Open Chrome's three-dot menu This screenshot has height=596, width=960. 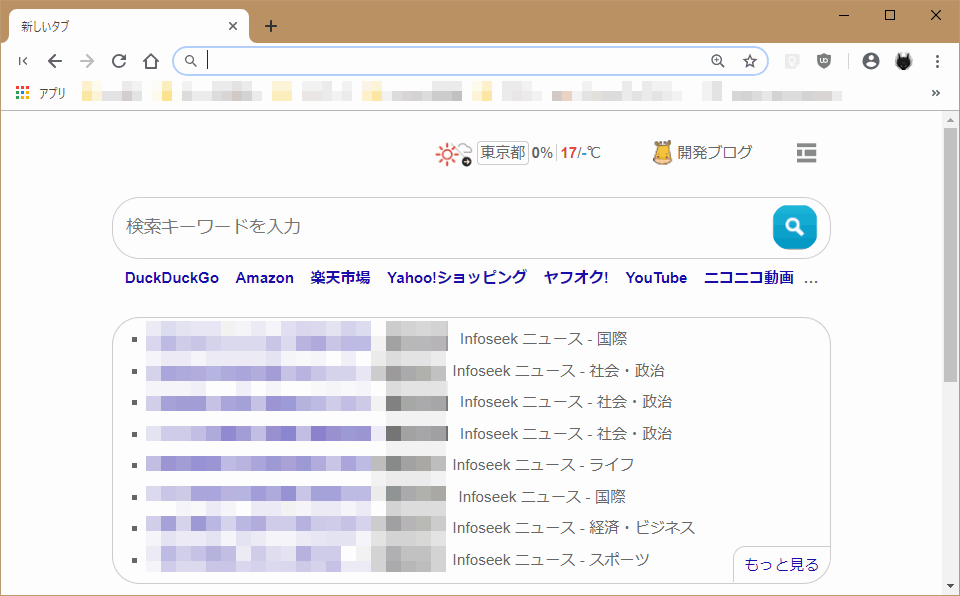937,61
